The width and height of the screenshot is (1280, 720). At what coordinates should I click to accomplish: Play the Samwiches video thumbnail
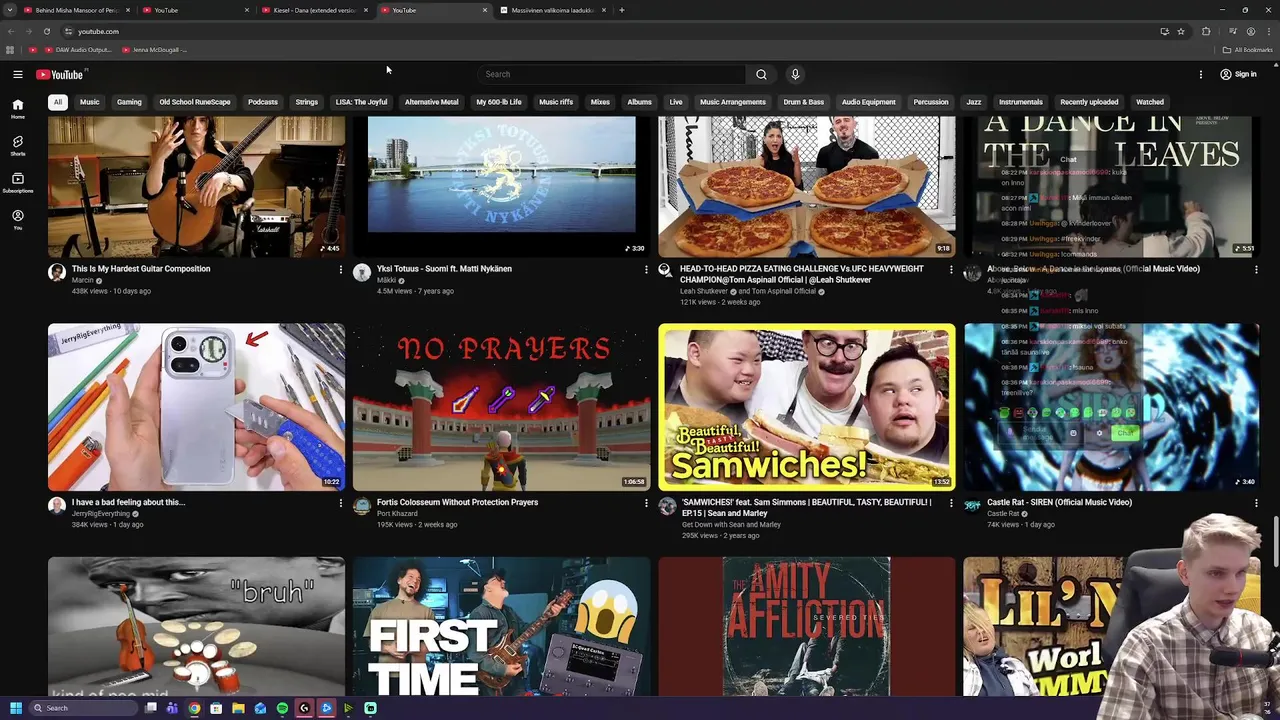(806, 407)
